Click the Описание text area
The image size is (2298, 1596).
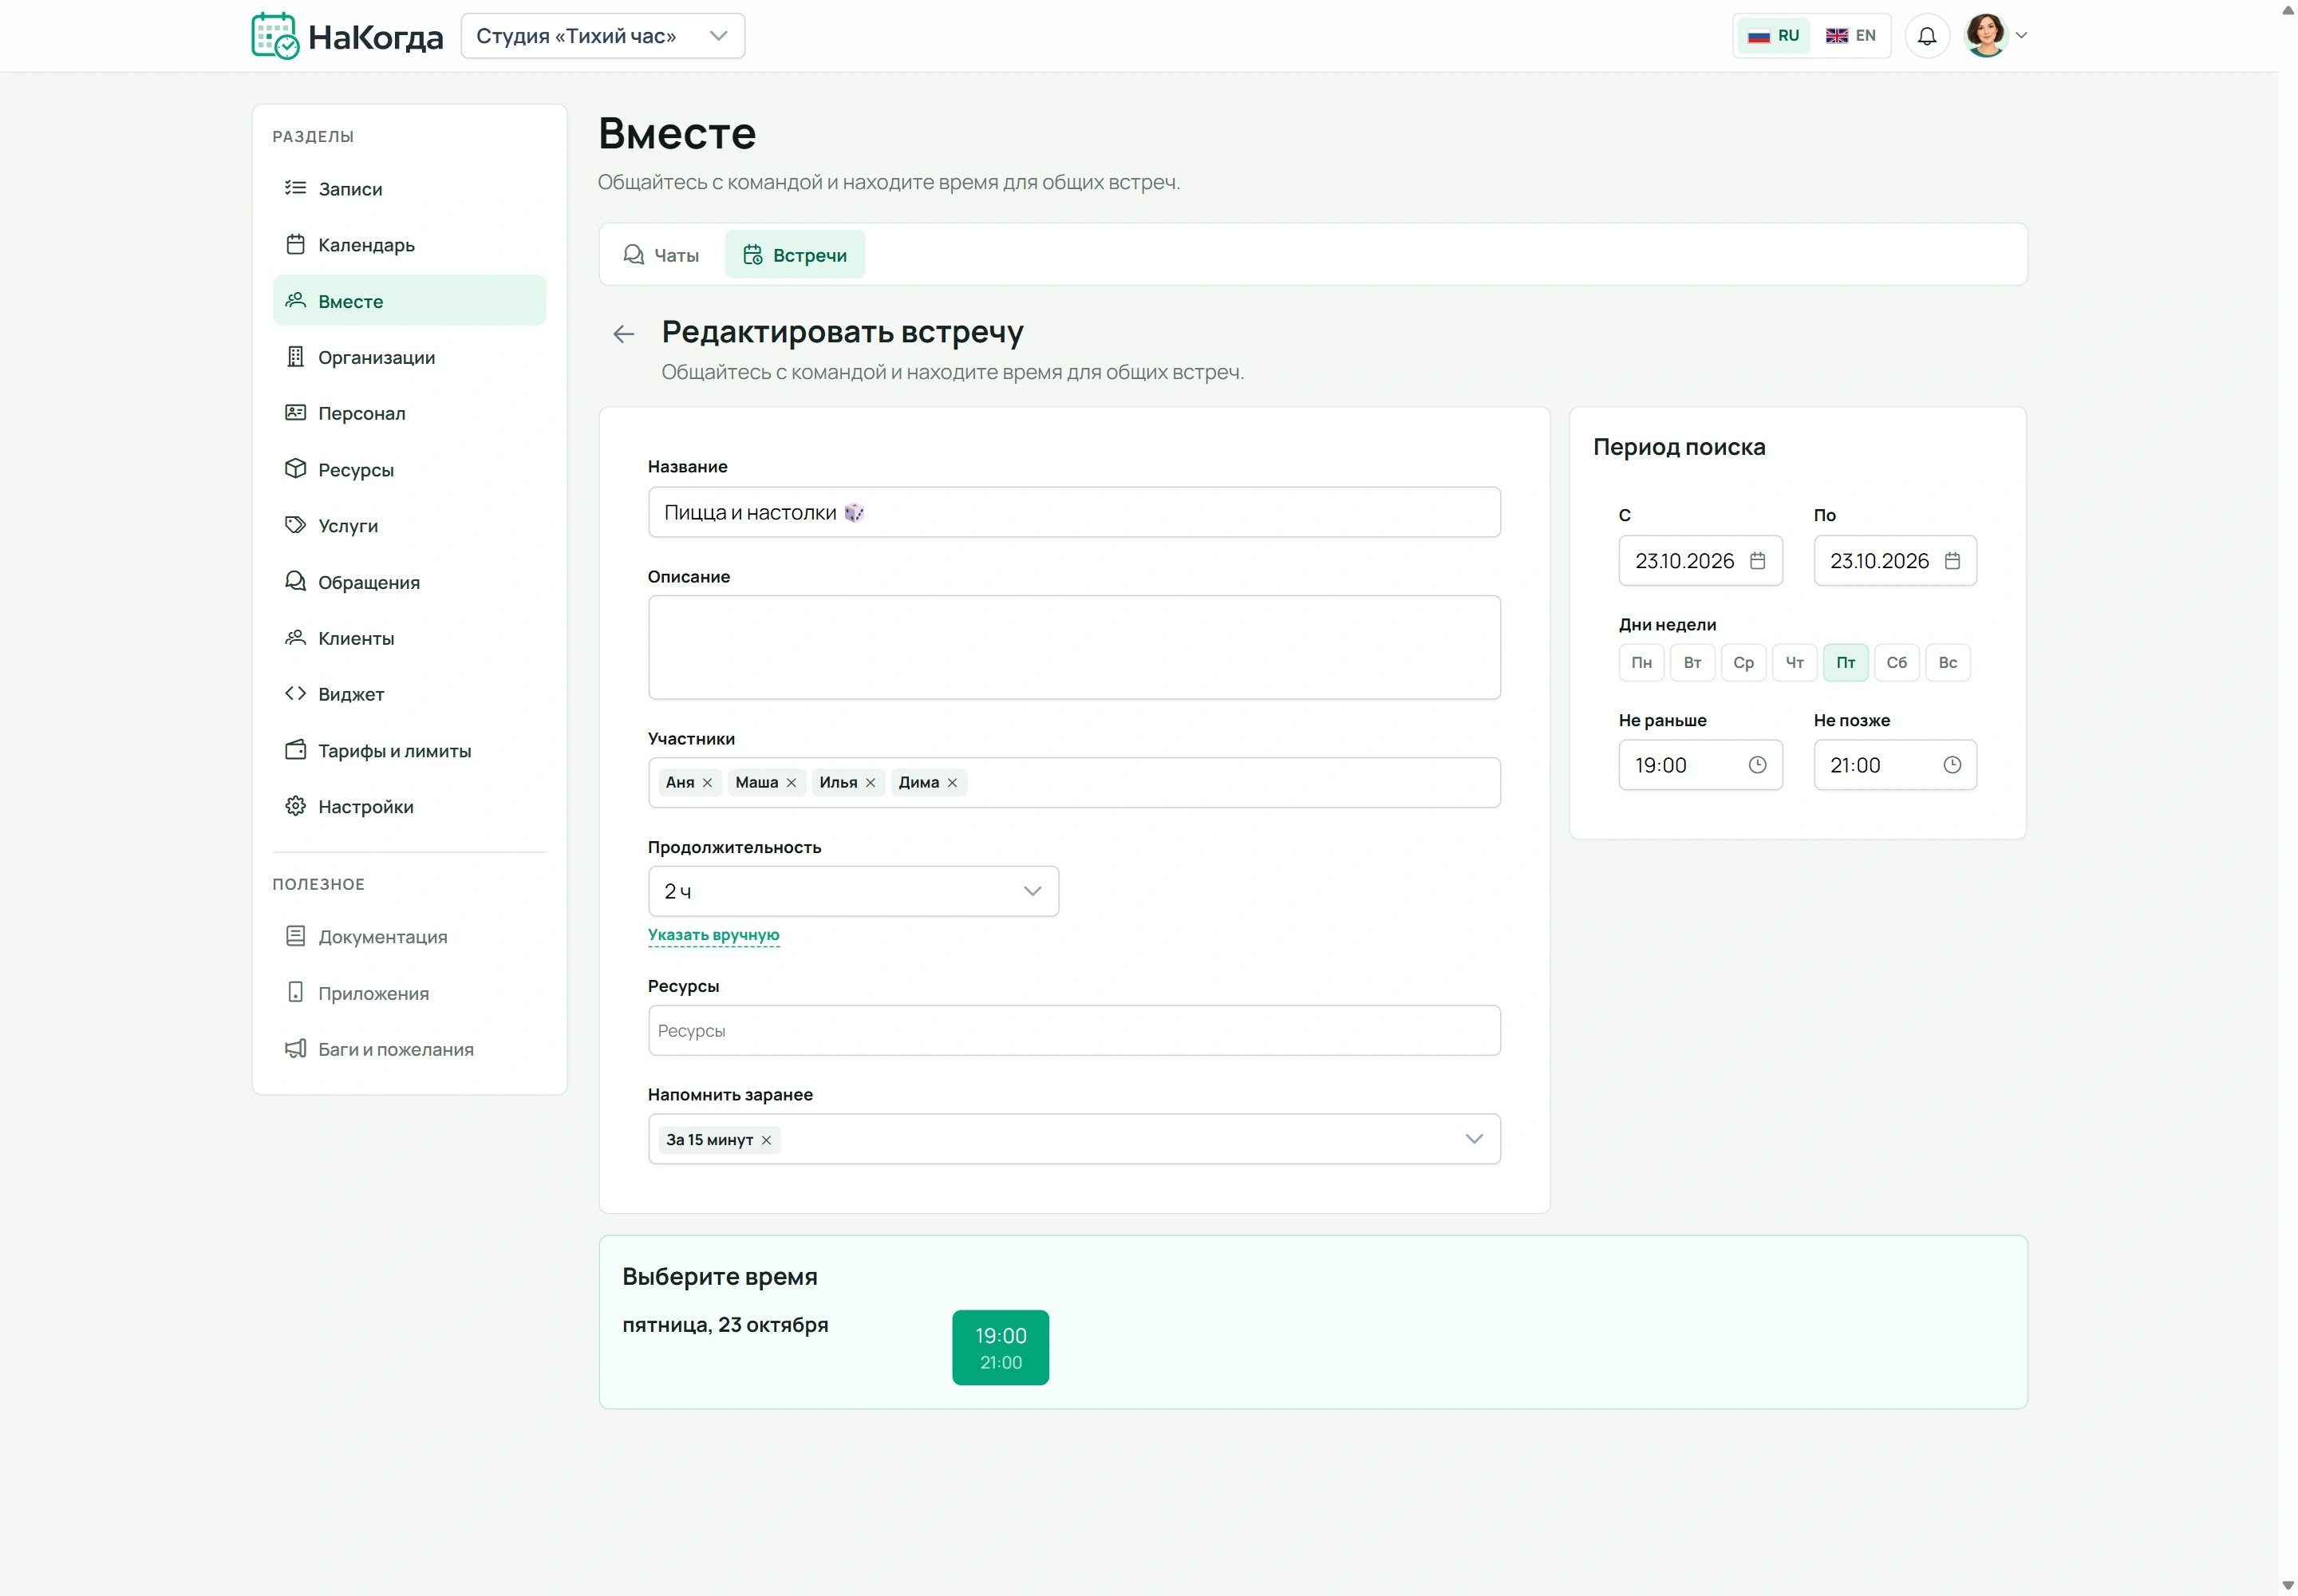point(1074,648)
